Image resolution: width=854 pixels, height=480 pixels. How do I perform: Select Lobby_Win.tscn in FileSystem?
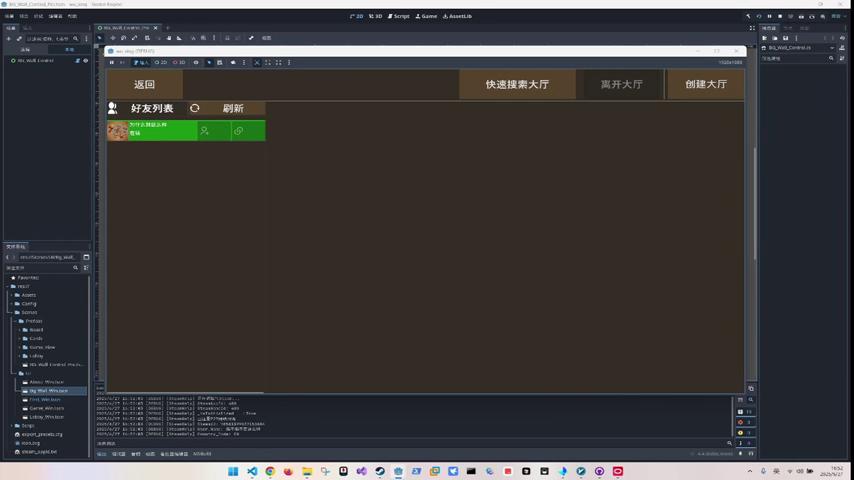(x=46, y=417)
